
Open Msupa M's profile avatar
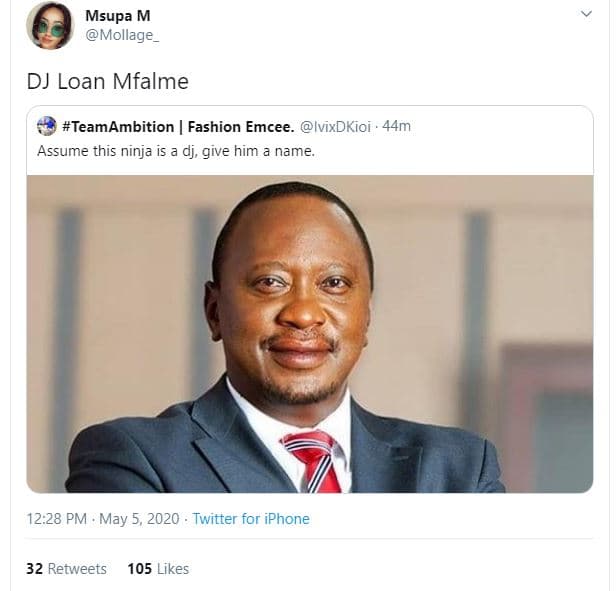(x=49, y=25)
